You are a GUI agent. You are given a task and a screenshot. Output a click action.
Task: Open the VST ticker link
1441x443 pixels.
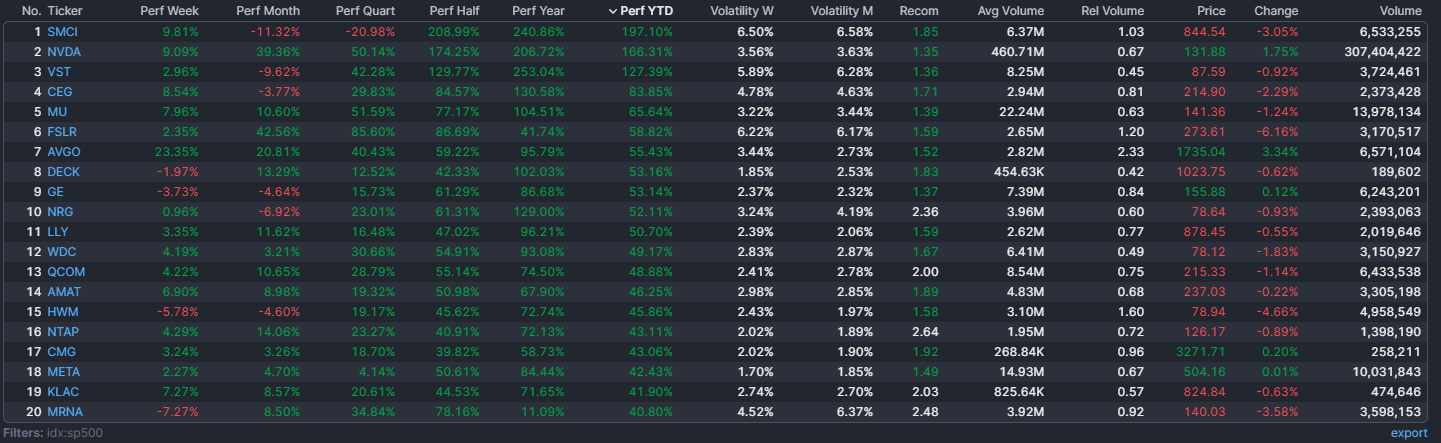pyautogui.click(x=59, y=72)
